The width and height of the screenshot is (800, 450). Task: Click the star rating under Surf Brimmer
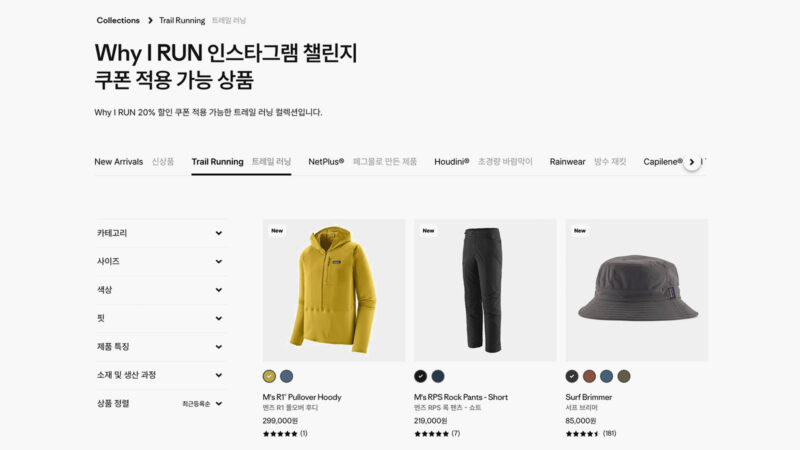(582, 434)
